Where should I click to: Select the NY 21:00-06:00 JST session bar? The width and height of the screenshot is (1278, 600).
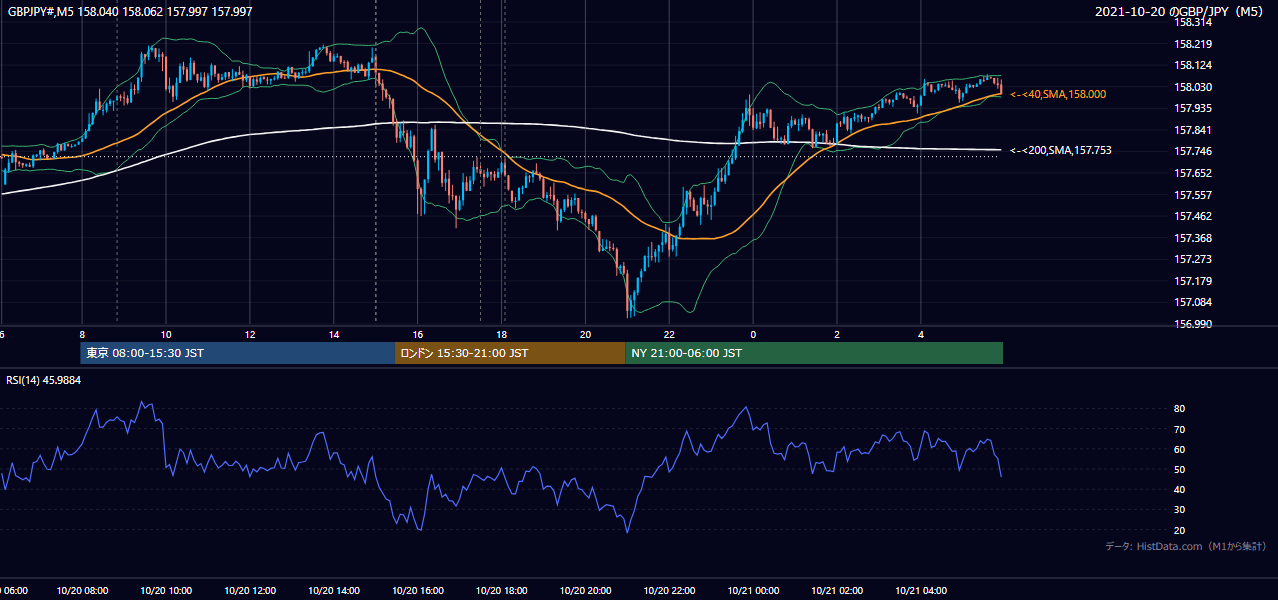(814, 353)
